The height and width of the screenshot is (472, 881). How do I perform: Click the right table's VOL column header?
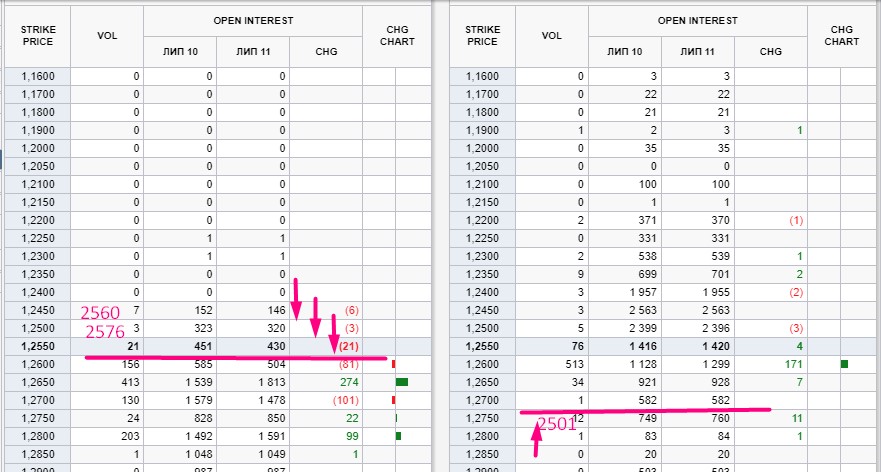click(551, 35)
